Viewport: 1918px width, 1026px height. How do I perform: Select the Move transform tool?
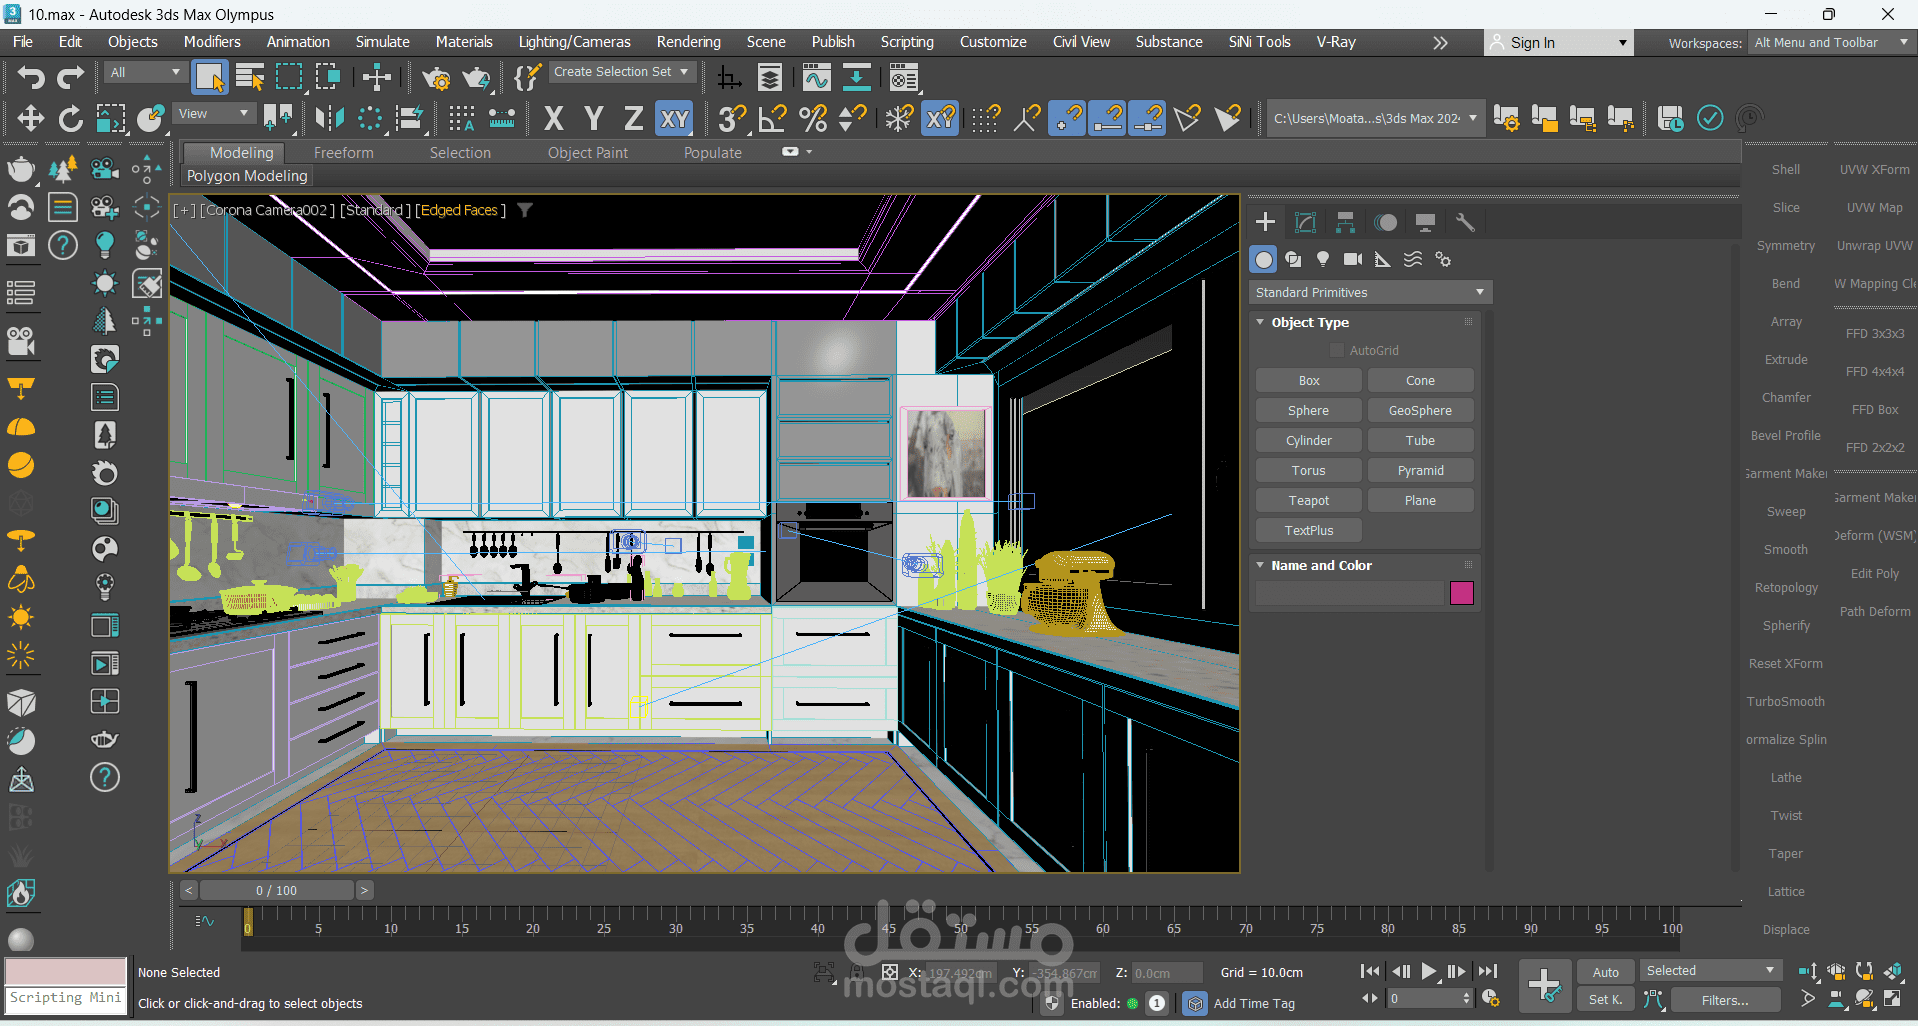tap(30, 118)
